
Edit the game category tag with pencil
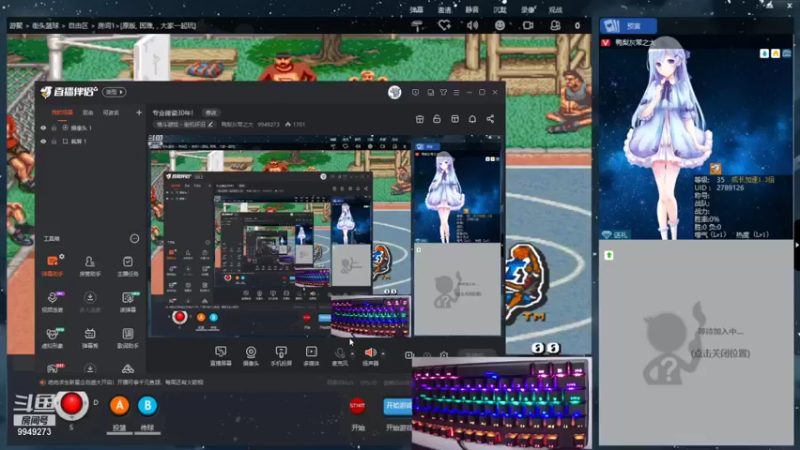tap(210, 124)
